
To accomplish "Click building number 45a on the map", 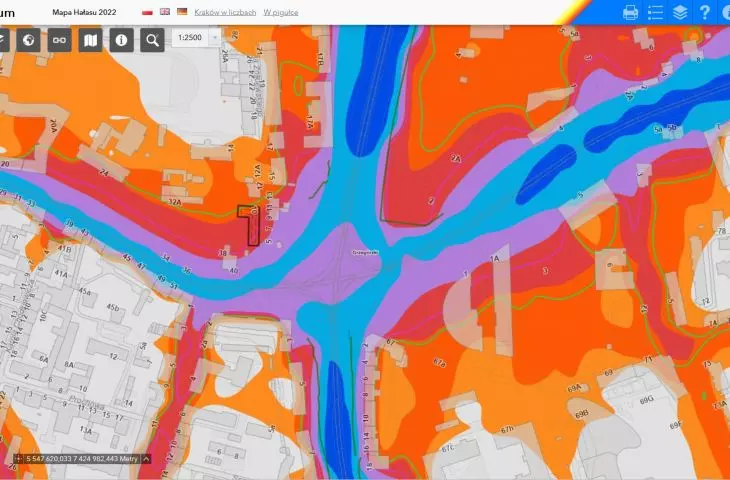I will (85, 291).
